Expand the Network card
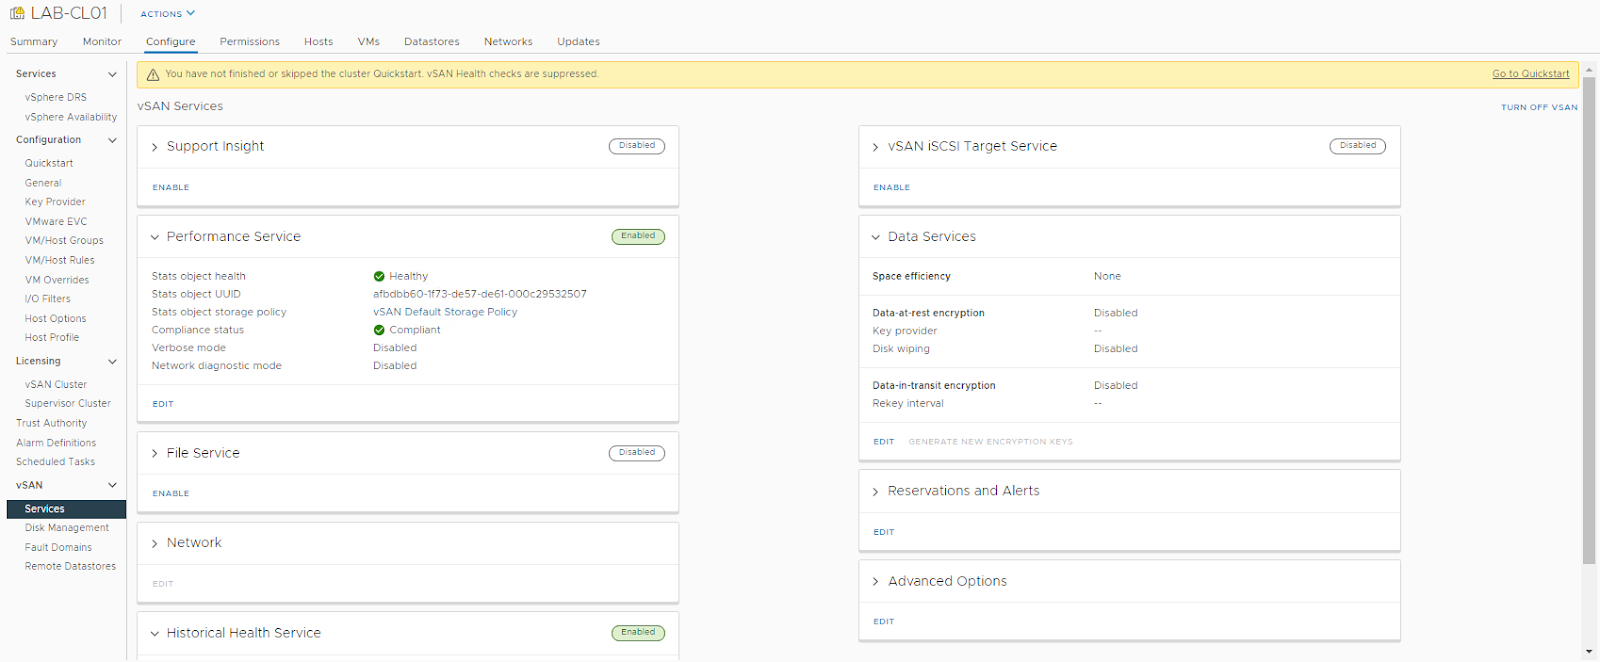The height and width of the screenshot is (662, 1600). pos(155,543)
